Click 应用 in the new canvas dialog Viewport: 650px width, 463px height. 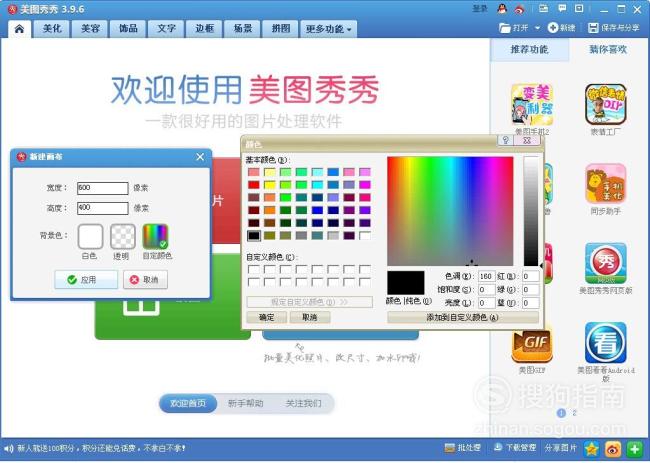tap(86, 280)
